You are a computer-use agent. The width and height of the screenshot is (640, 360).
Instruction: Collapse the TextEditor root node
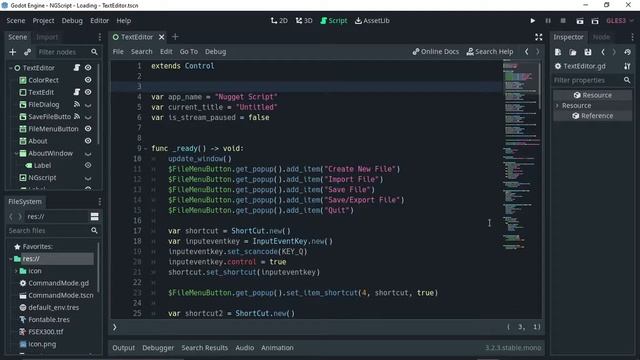click(x=11, y=68)
